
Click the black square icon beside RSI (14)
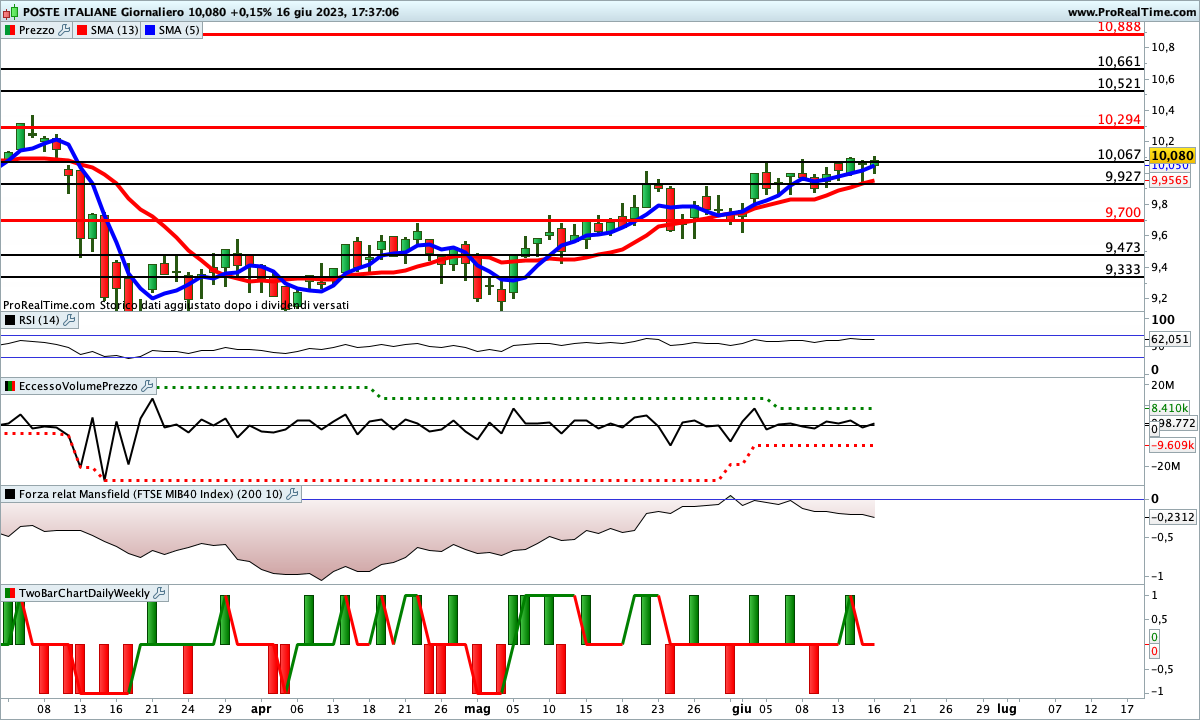pyautogui.click(x=9, y=320)
